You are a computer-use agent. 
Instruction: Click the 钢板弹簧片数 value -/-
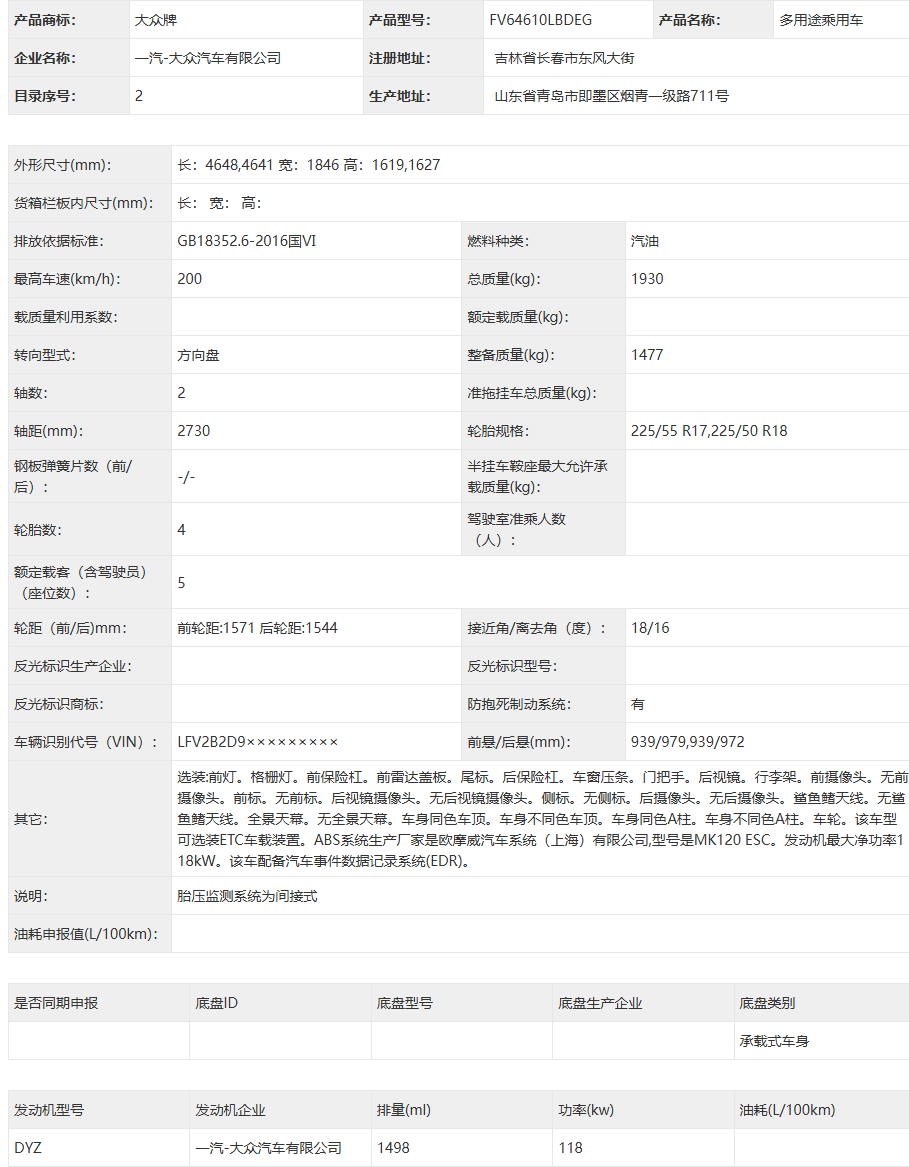pos(186,476)
